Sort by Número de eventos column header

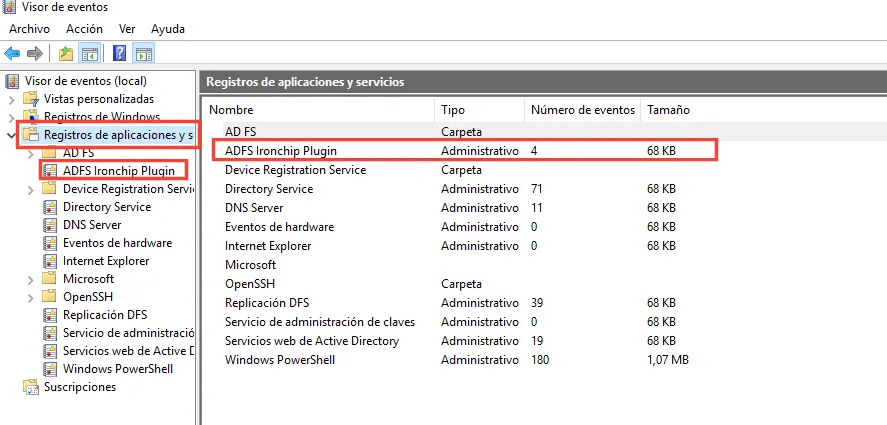point(583,110)
